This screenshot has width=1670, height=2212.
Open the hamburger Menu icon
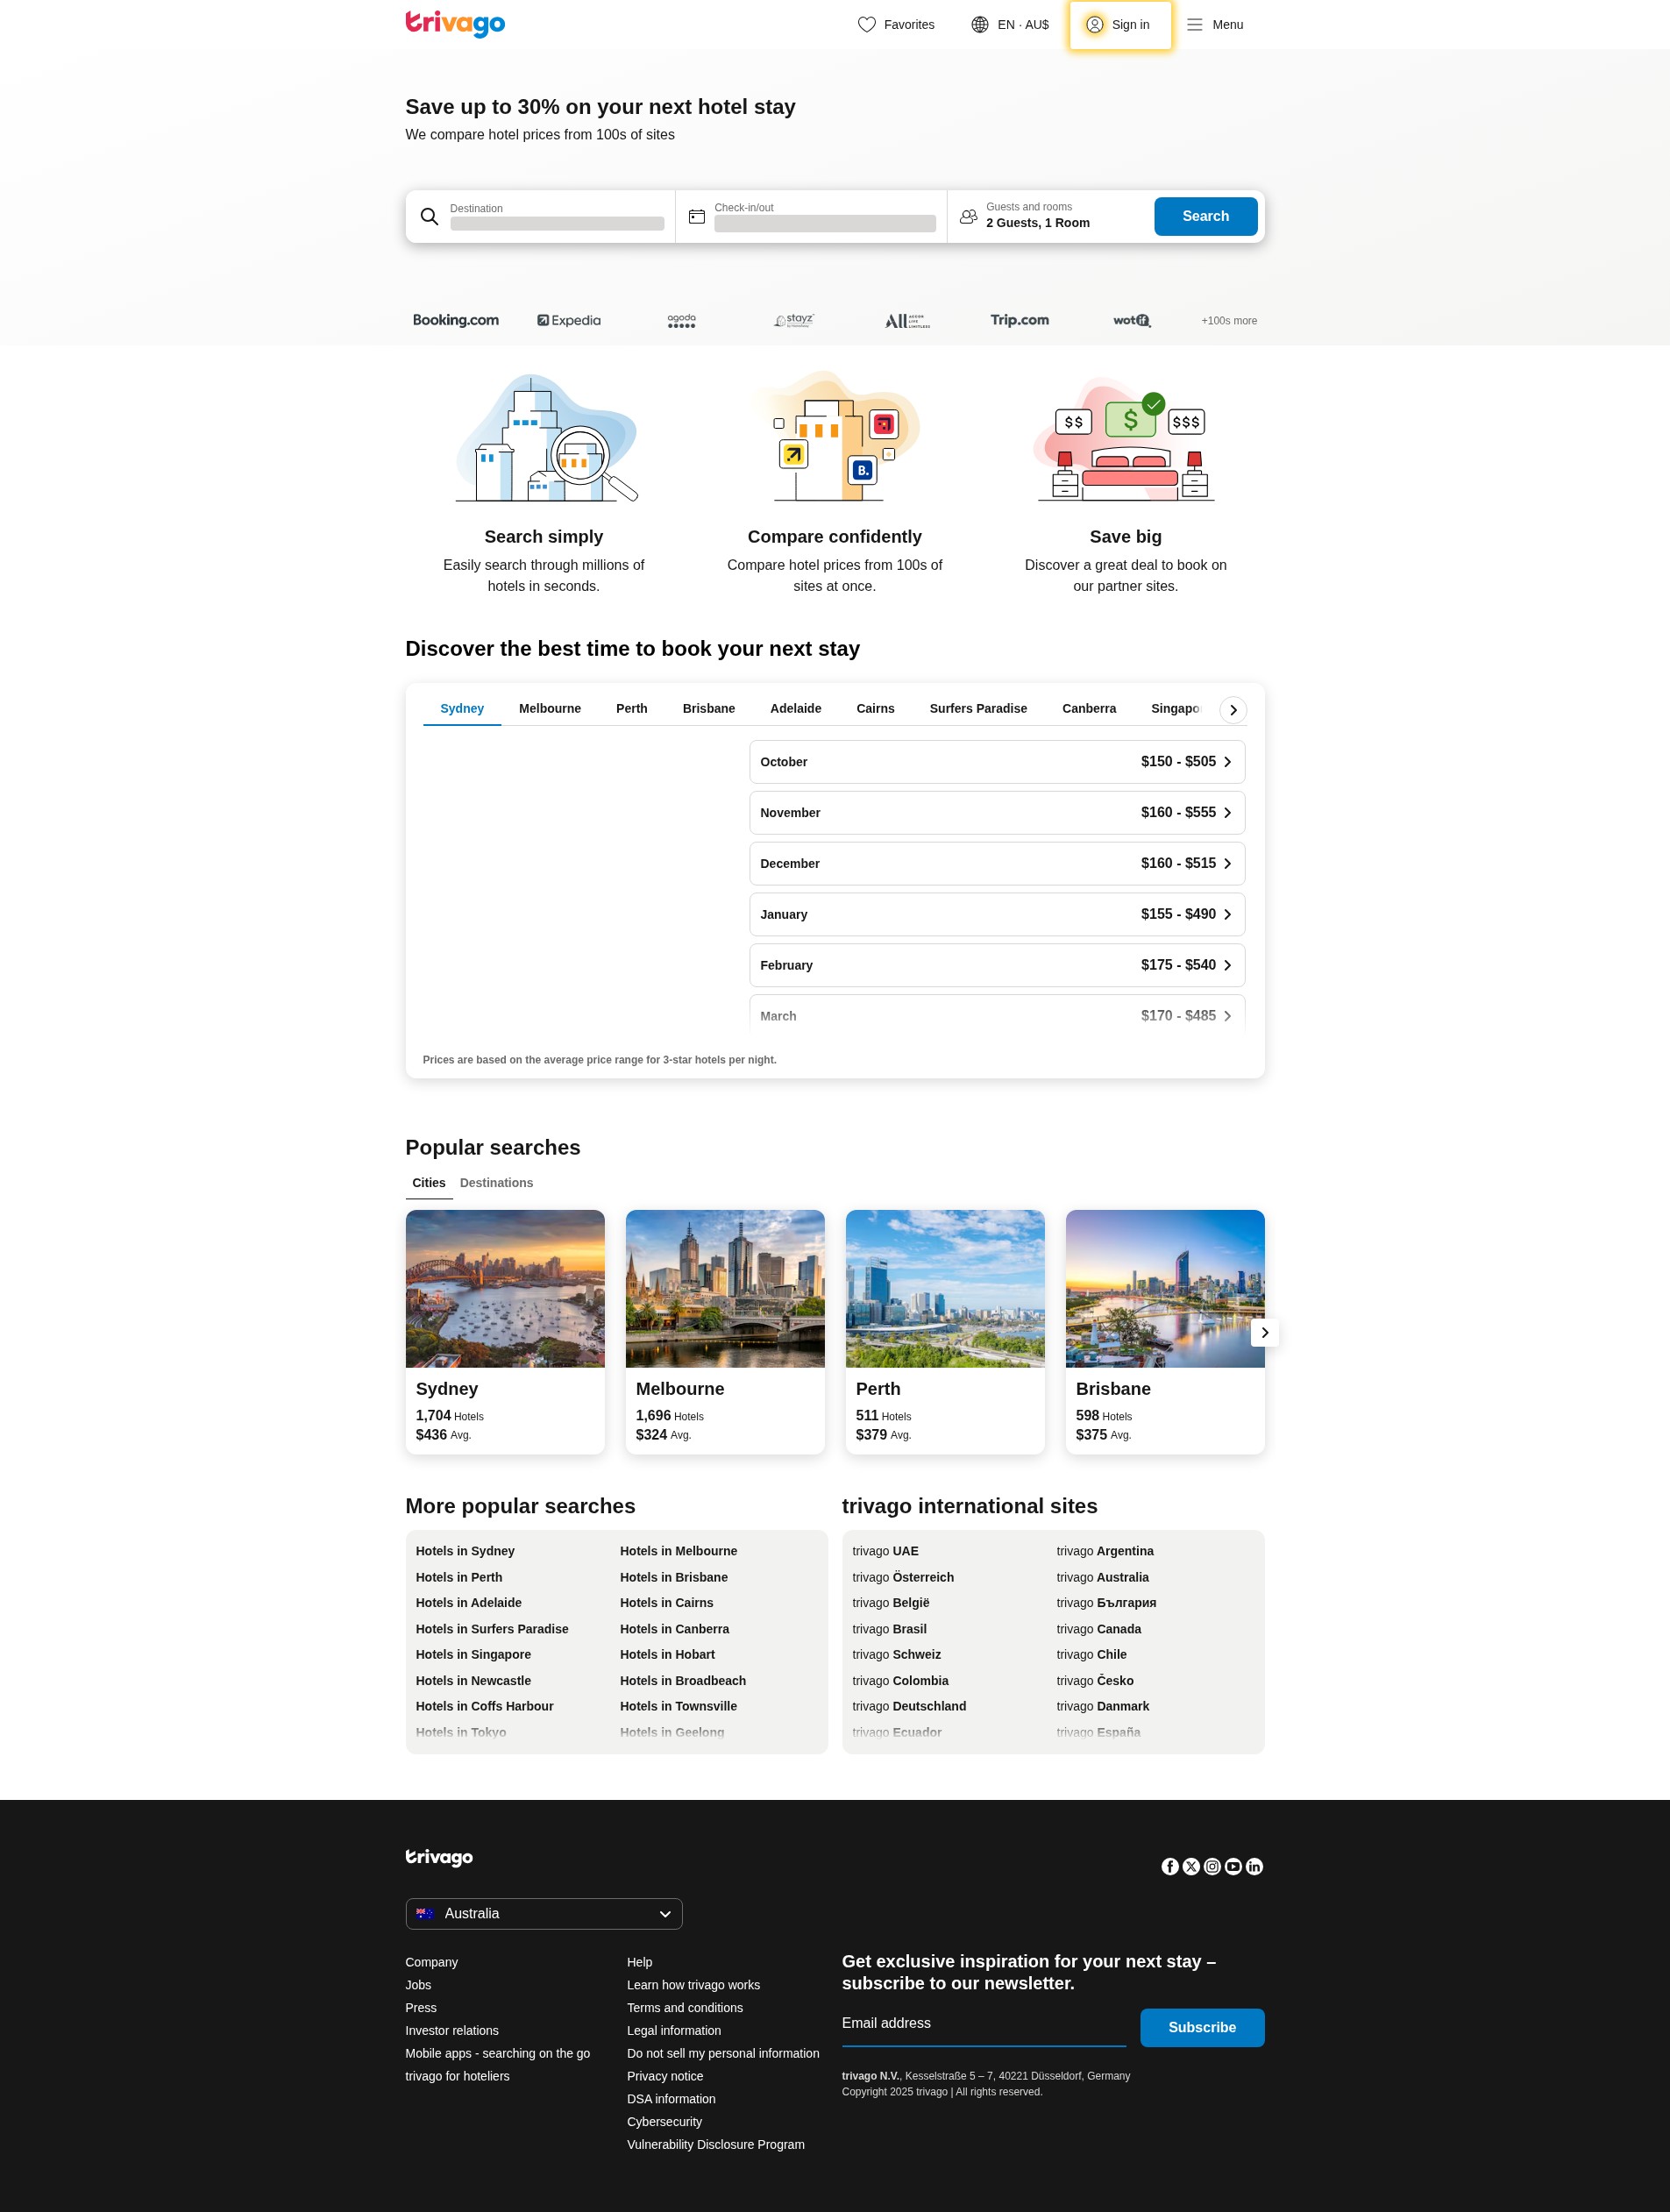click(1194, 24)
